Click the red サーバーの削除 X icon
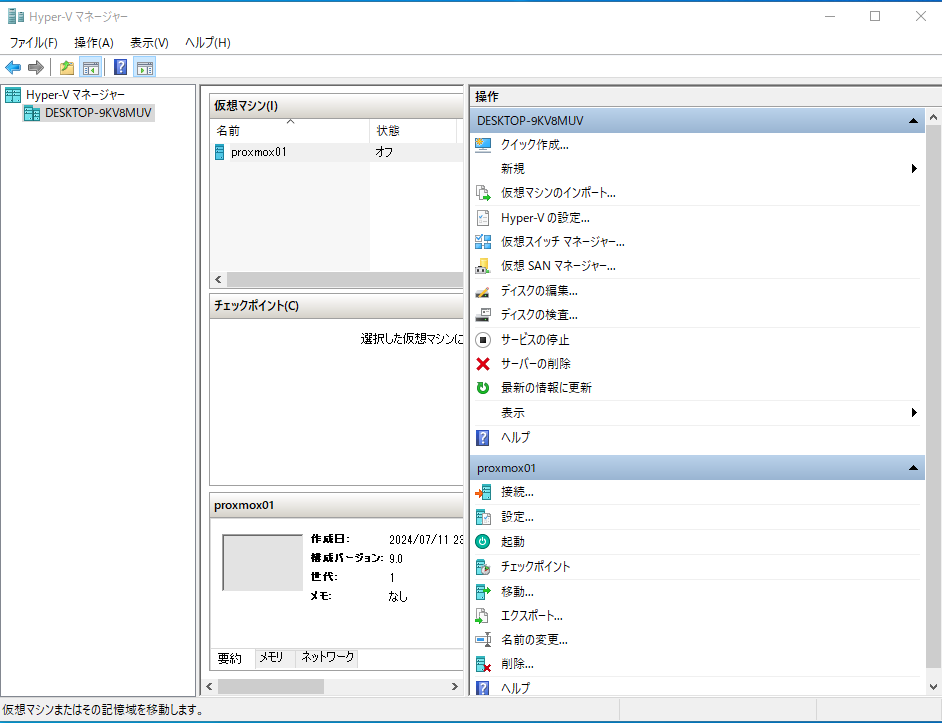 [483, 364]
